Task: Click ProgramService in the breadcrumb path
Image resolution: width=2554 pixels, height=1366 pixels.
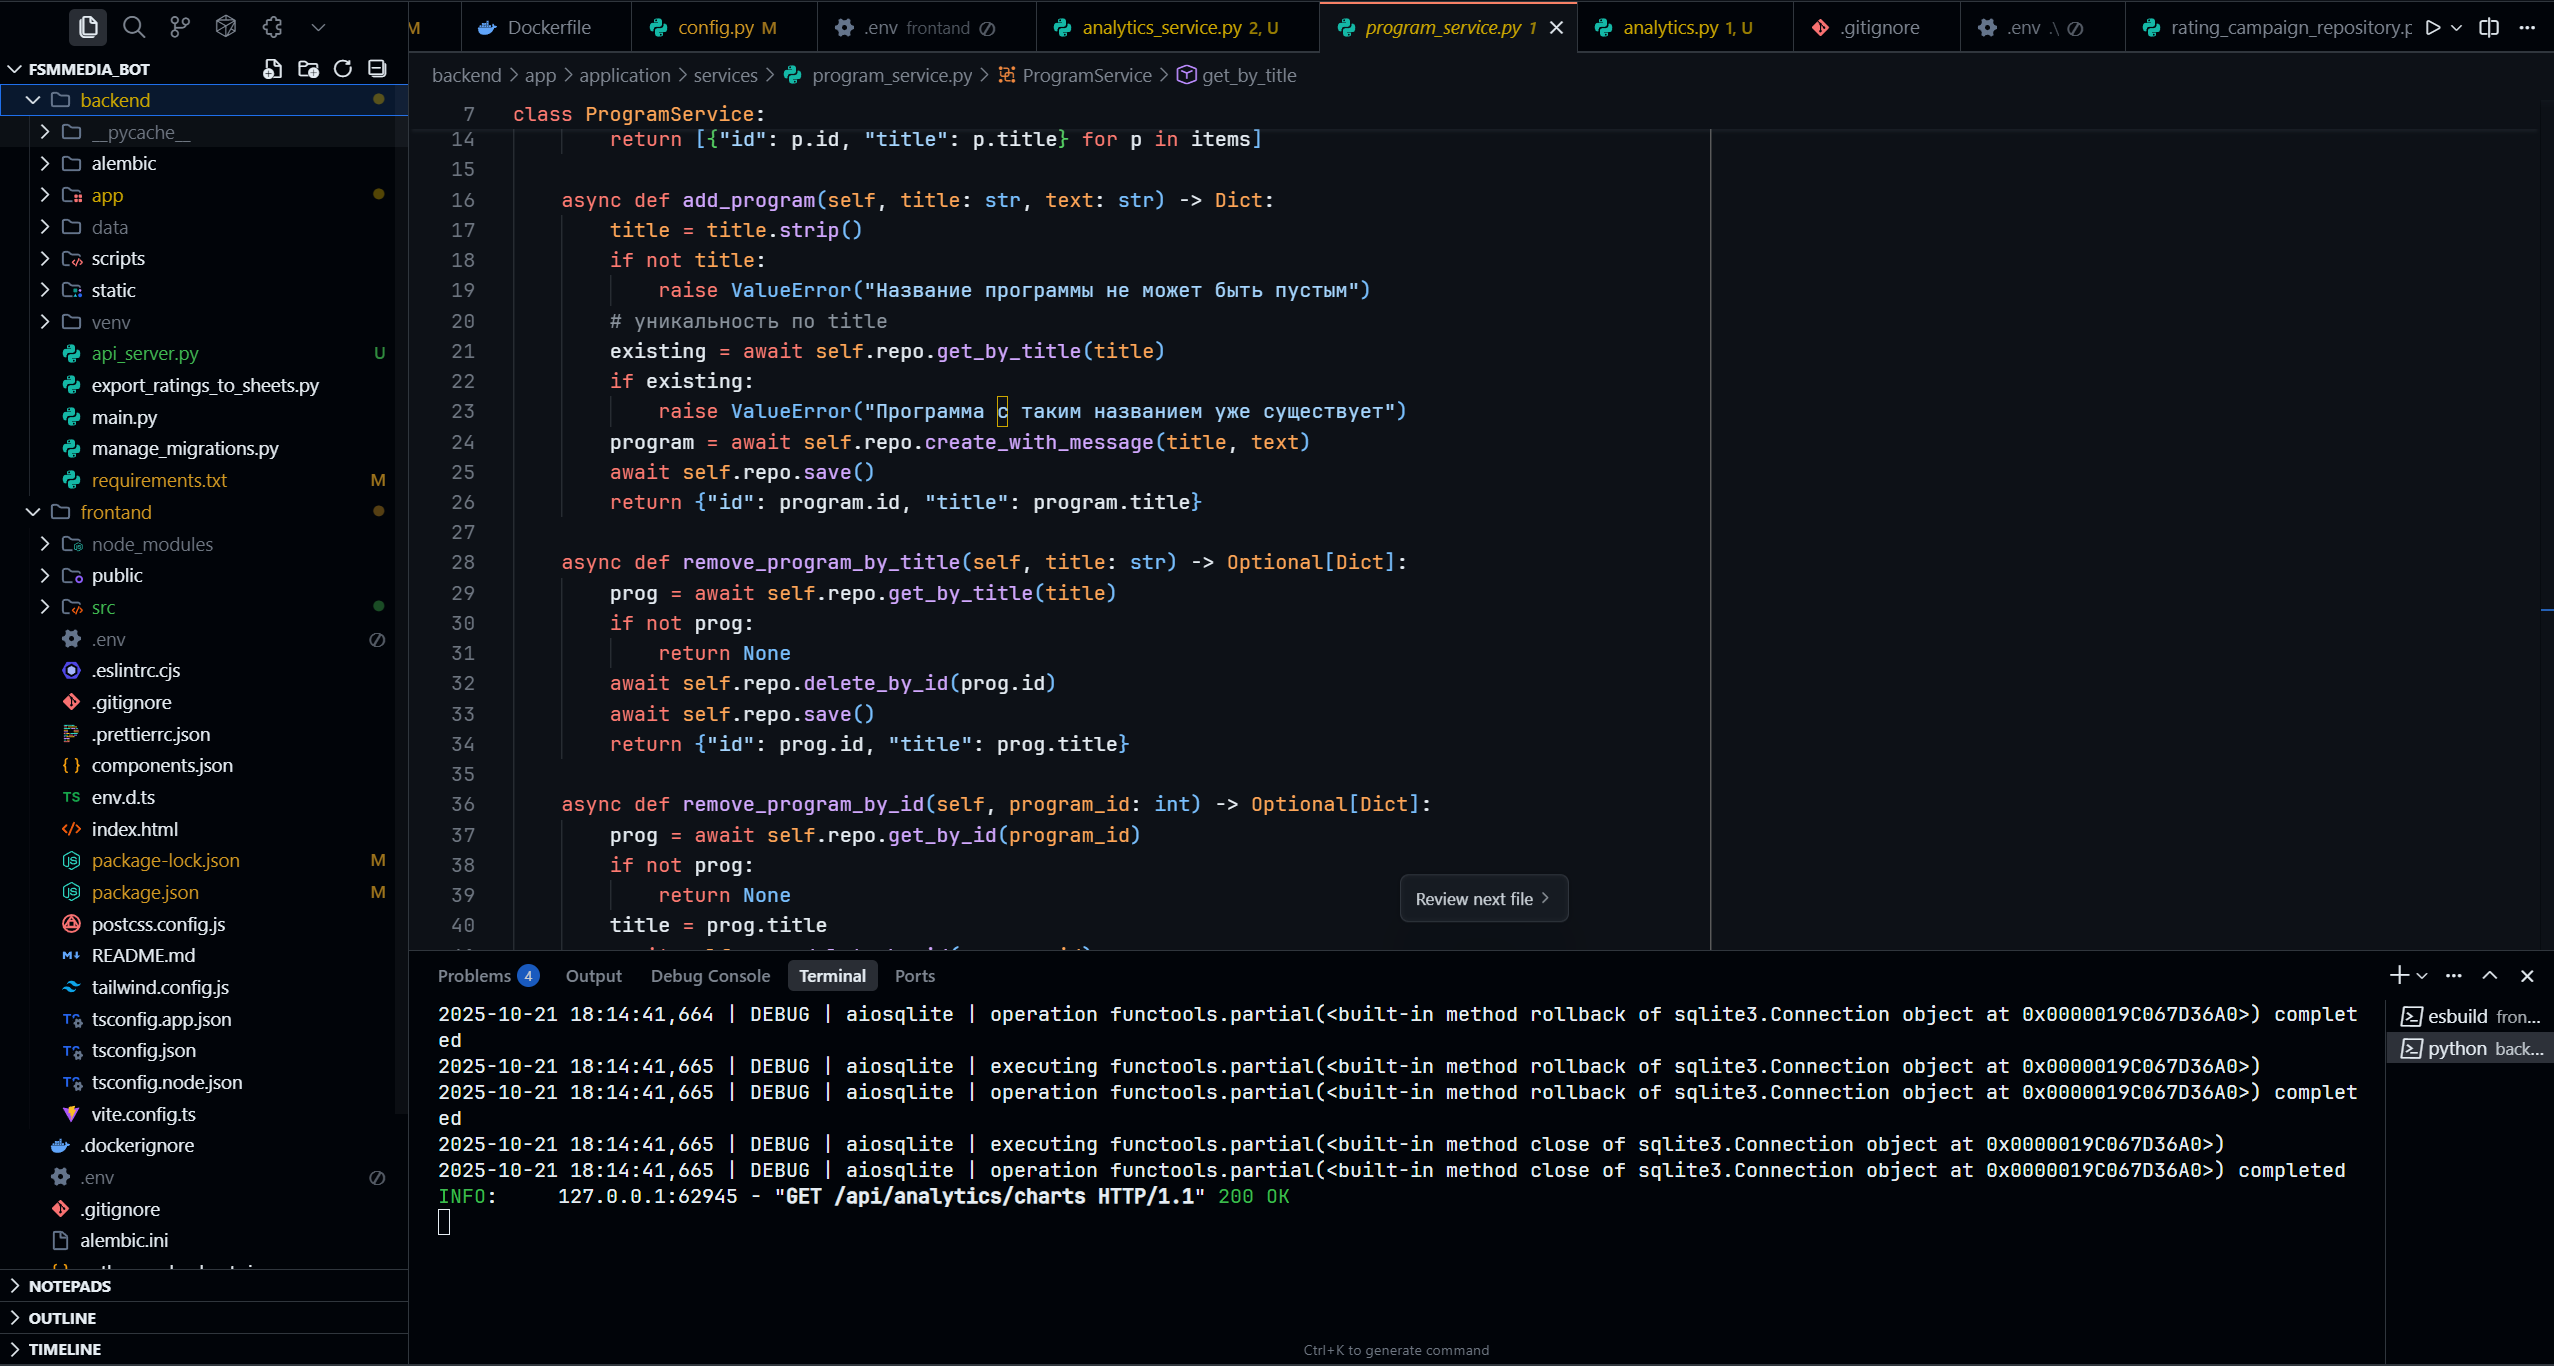Action: pyautogui.click(x=1086, y=76)
